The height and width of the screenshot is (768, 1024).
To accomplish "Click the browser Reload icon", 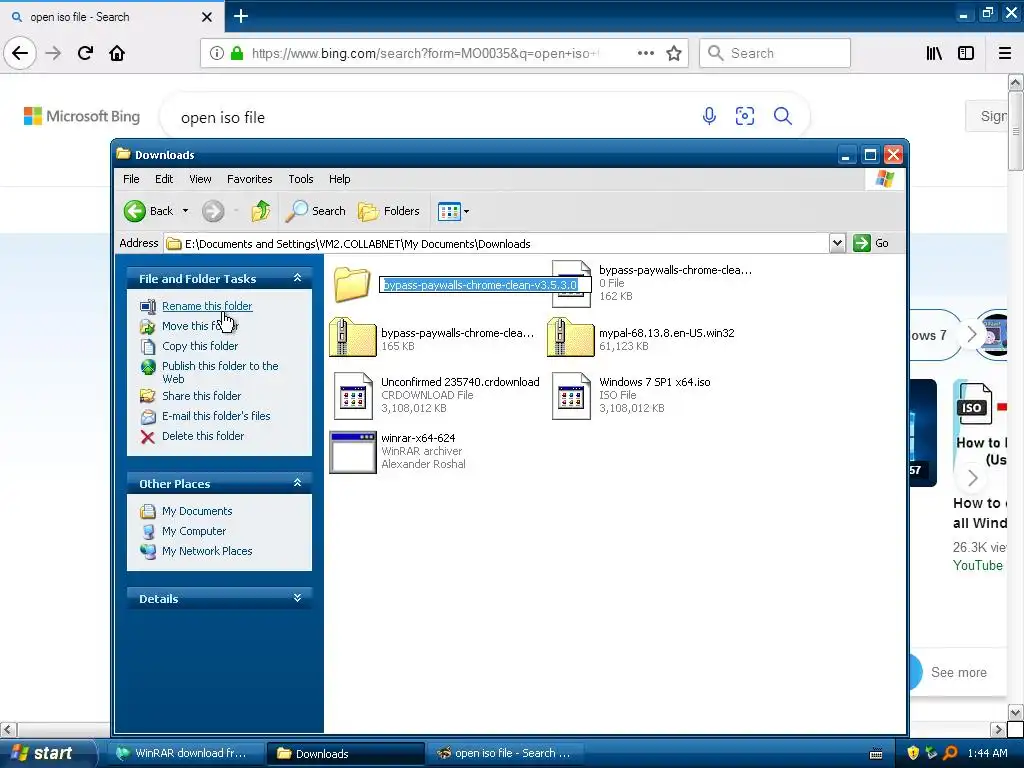I will coord(85,53).
